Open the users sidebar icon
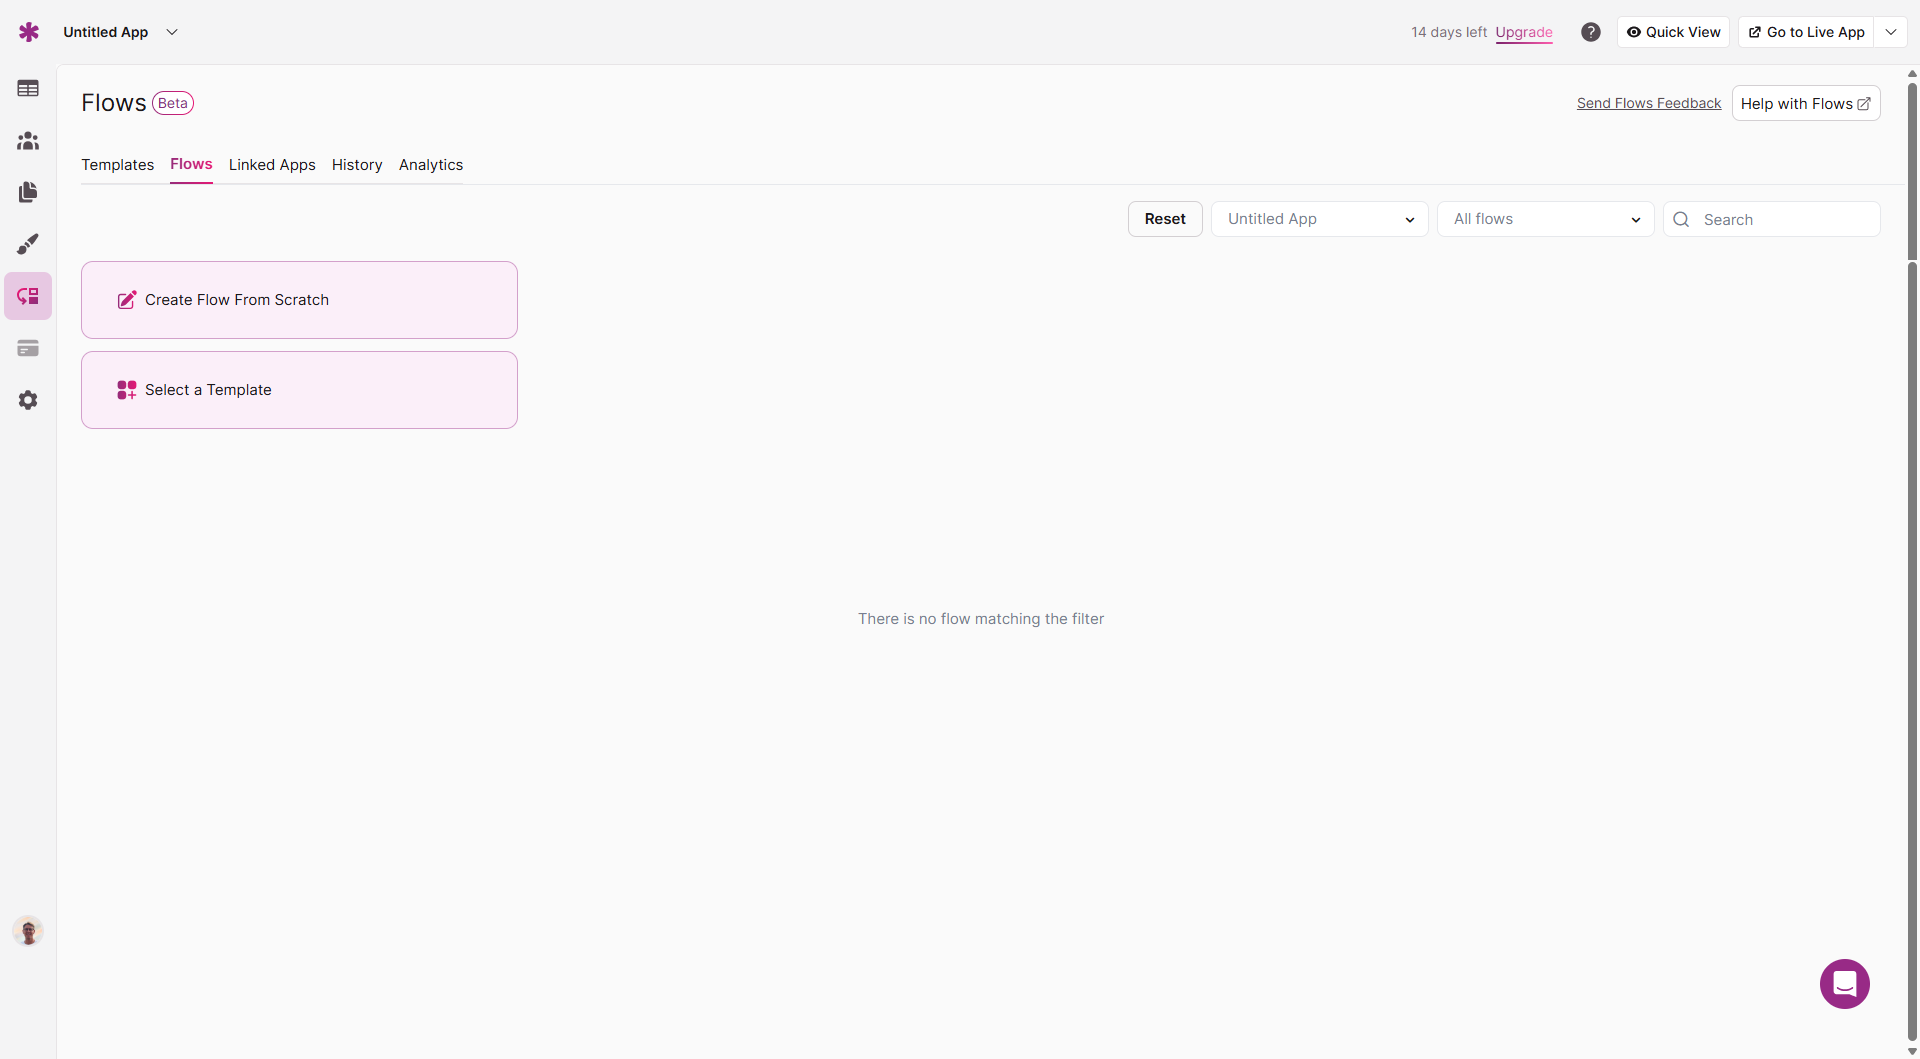 click(x=28, y=141)
